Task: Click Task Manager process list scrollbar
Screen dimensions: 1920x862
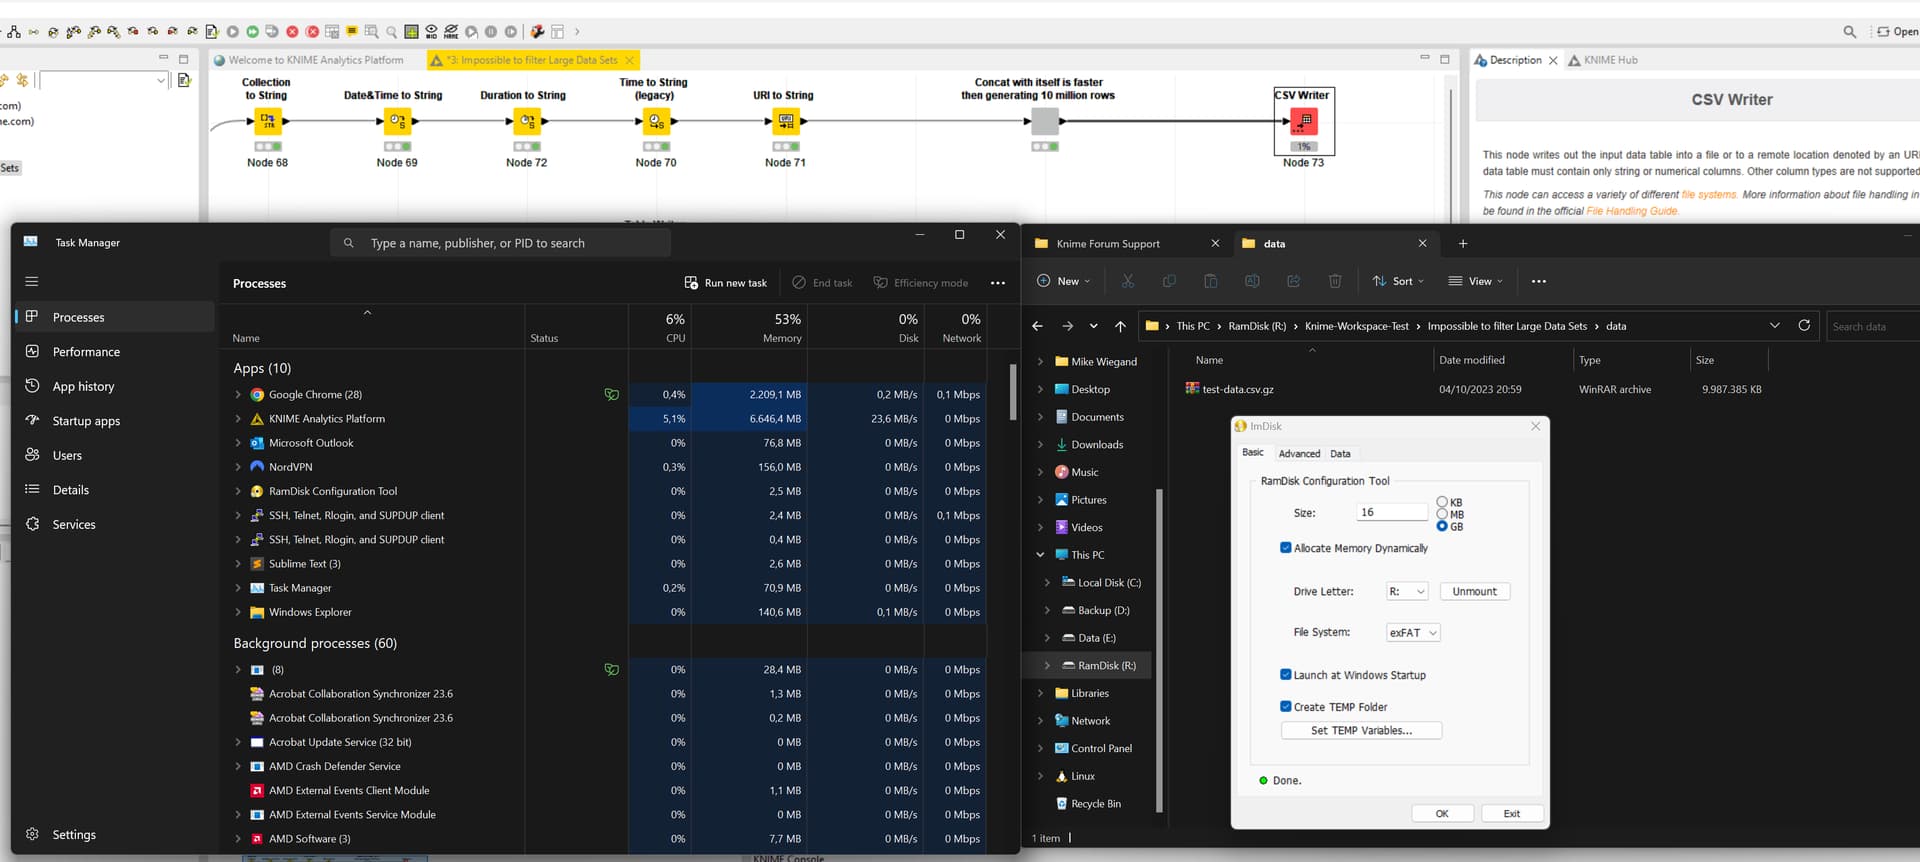Action: [x=1012, y=392]
